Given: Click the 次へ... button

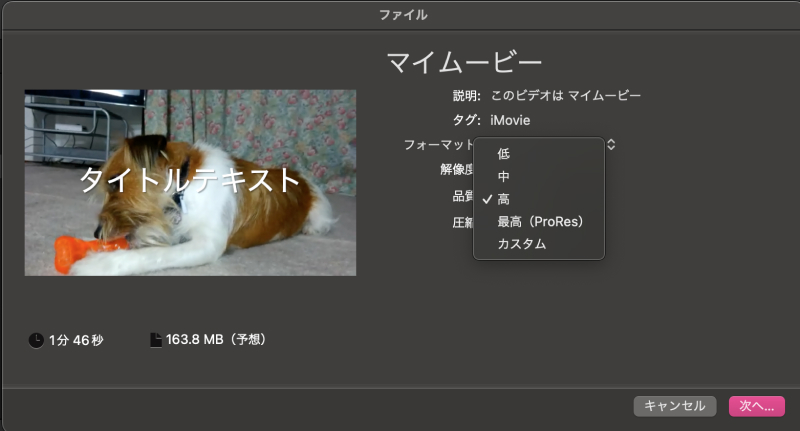Looking at the screenshot, I should coord(756,405).
